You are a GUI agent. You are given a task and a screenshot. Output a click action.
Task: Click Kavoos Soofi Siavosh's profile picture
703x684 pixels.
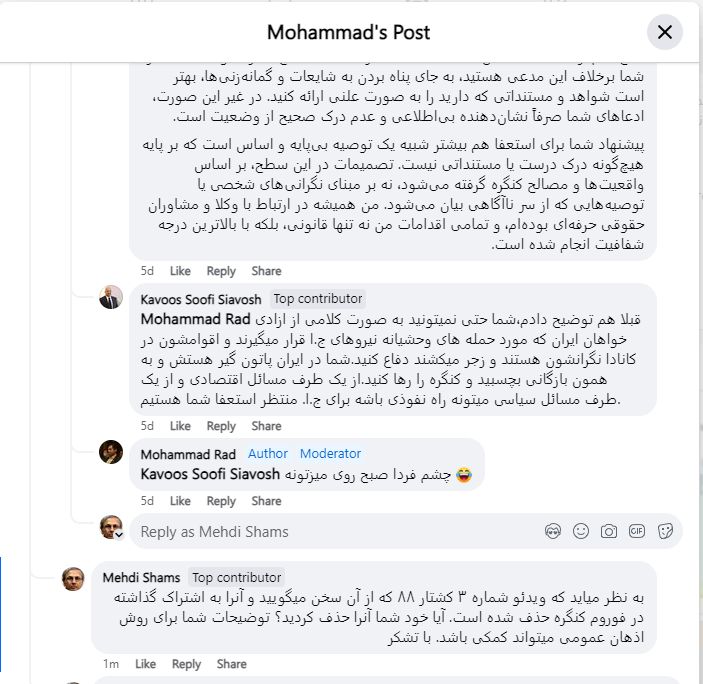[111, 298]
